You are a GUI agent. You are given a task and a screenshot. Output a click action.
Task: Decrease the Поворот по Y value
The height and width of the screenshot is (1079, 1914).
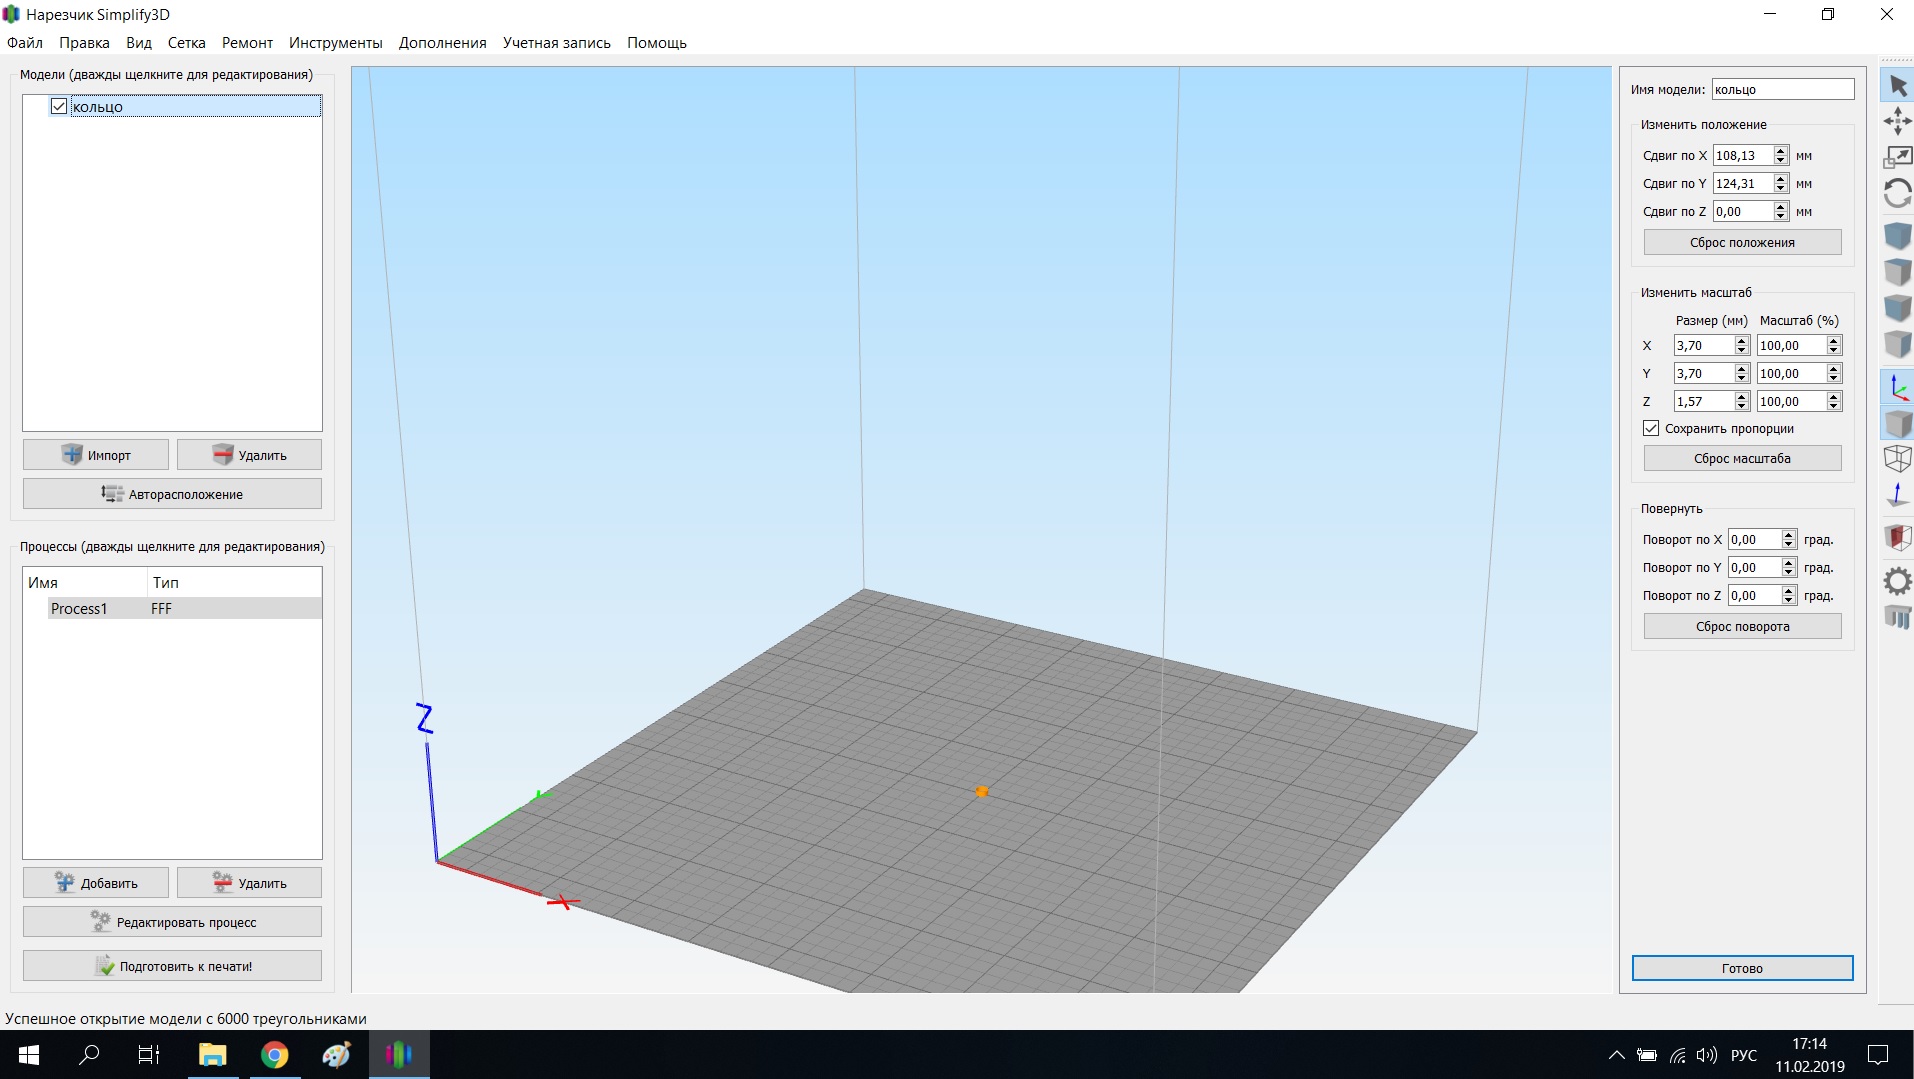[x=1789, y=572]
